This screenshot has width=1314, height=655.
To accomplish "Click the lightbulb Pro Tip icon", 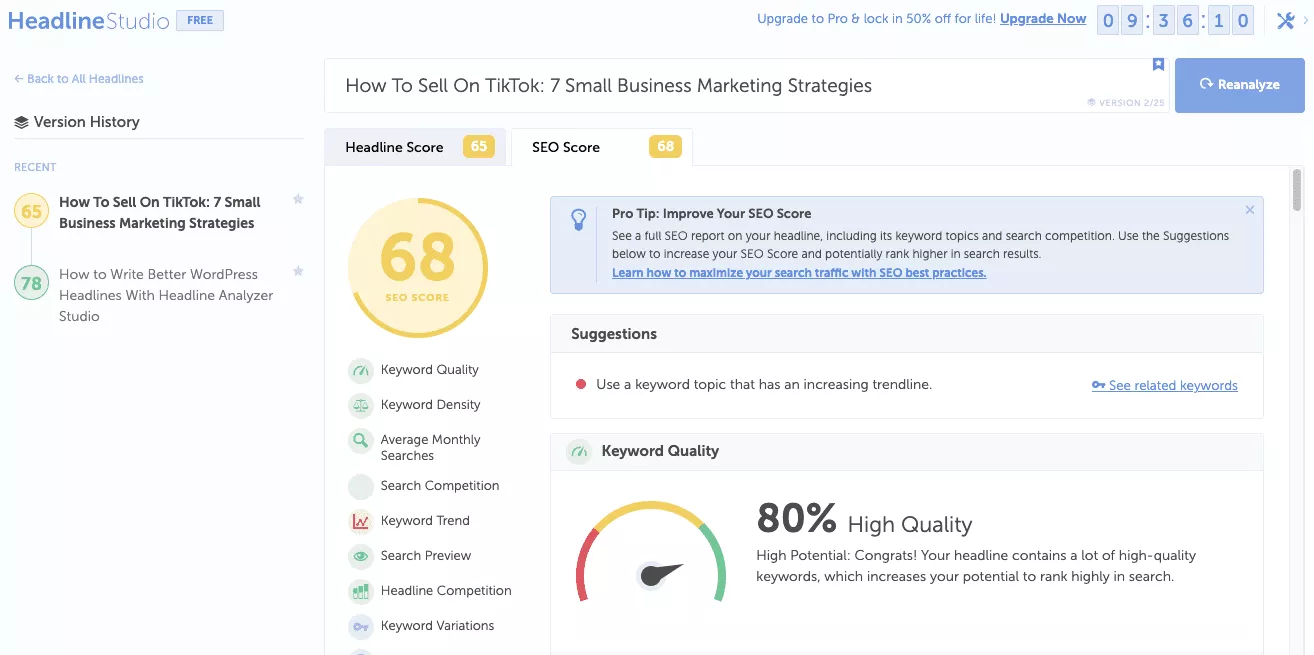I will tap(578, 220).
